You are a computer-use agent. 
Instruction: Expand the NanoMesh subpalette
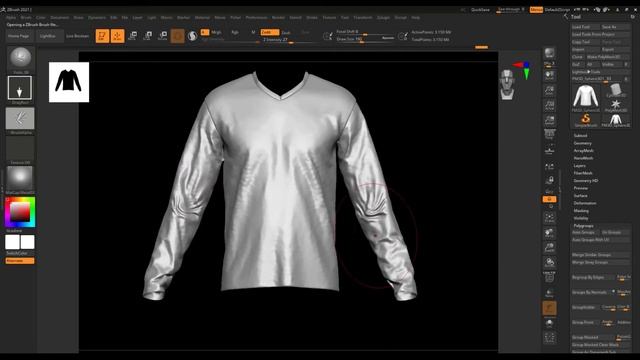[583, 158]
